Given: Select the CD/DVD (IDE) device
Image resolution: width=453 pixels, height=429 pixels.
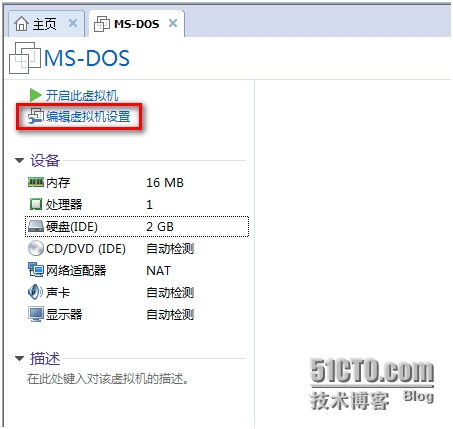Looking at the screenshot, I should [x=137, y=249].
